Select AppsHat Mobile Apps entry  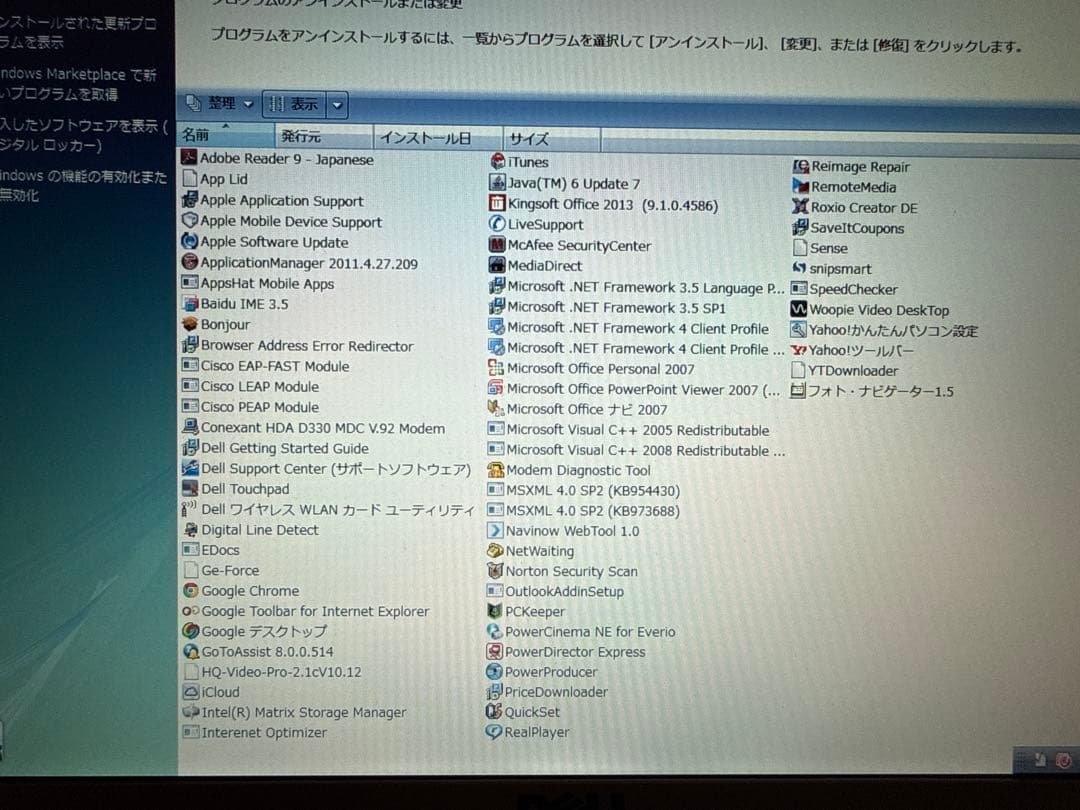tap(258, 283)
